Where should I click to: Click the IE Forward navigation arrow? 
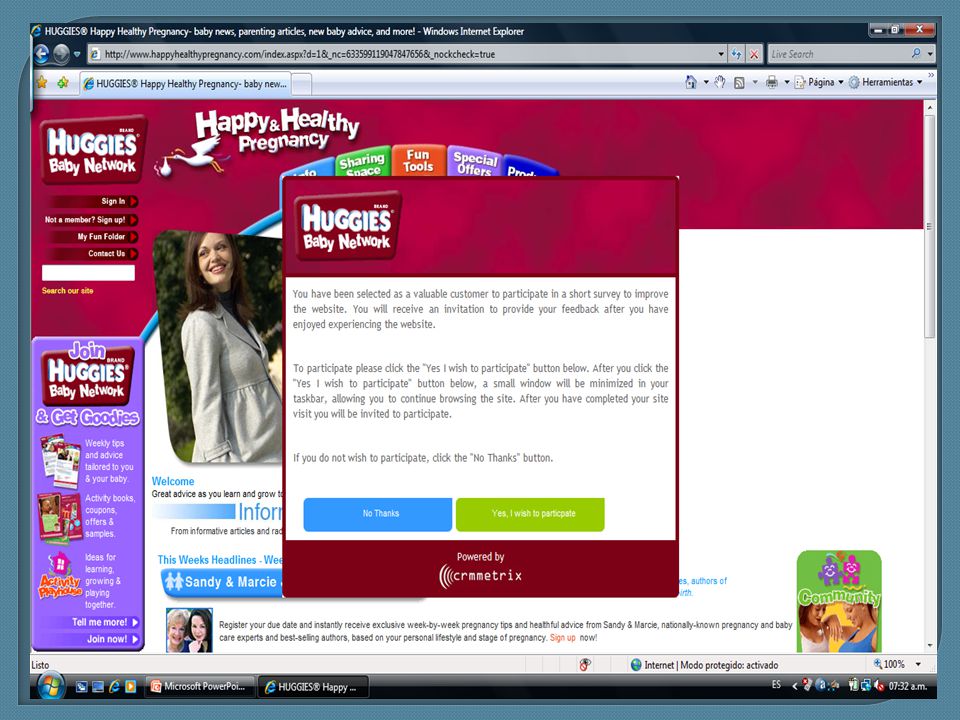tap(61, 54)
